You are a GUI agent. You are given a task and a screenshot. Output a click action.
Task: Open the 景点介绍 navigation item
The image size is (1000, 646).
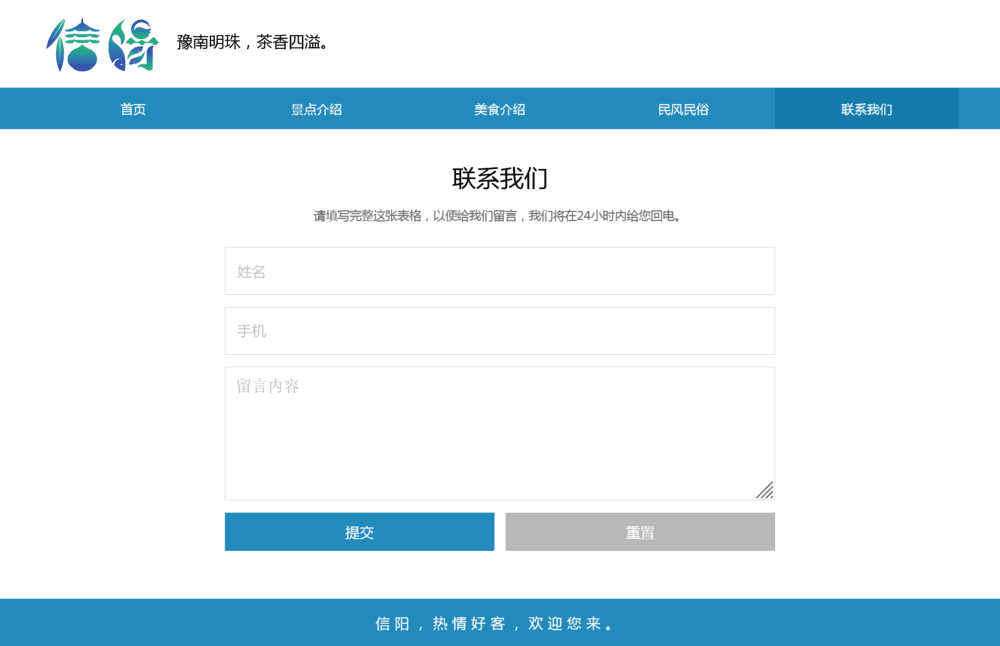[316, 109]
